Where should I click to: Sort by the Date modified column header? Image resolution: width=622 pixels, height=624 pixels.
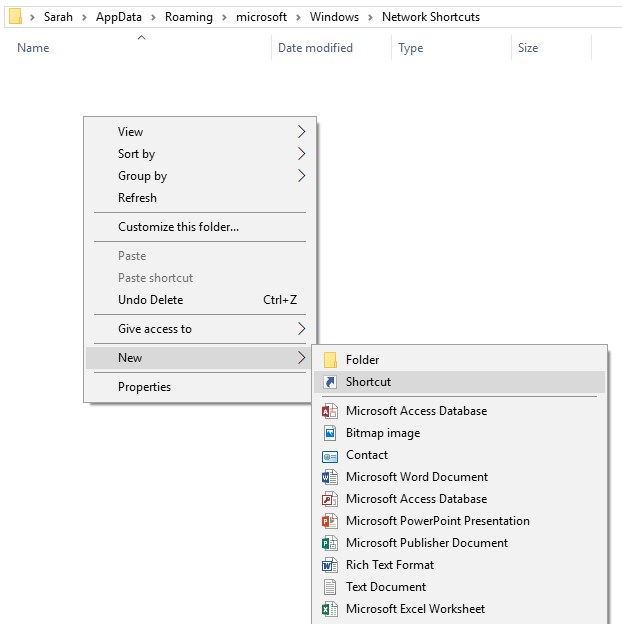[315, 48]
